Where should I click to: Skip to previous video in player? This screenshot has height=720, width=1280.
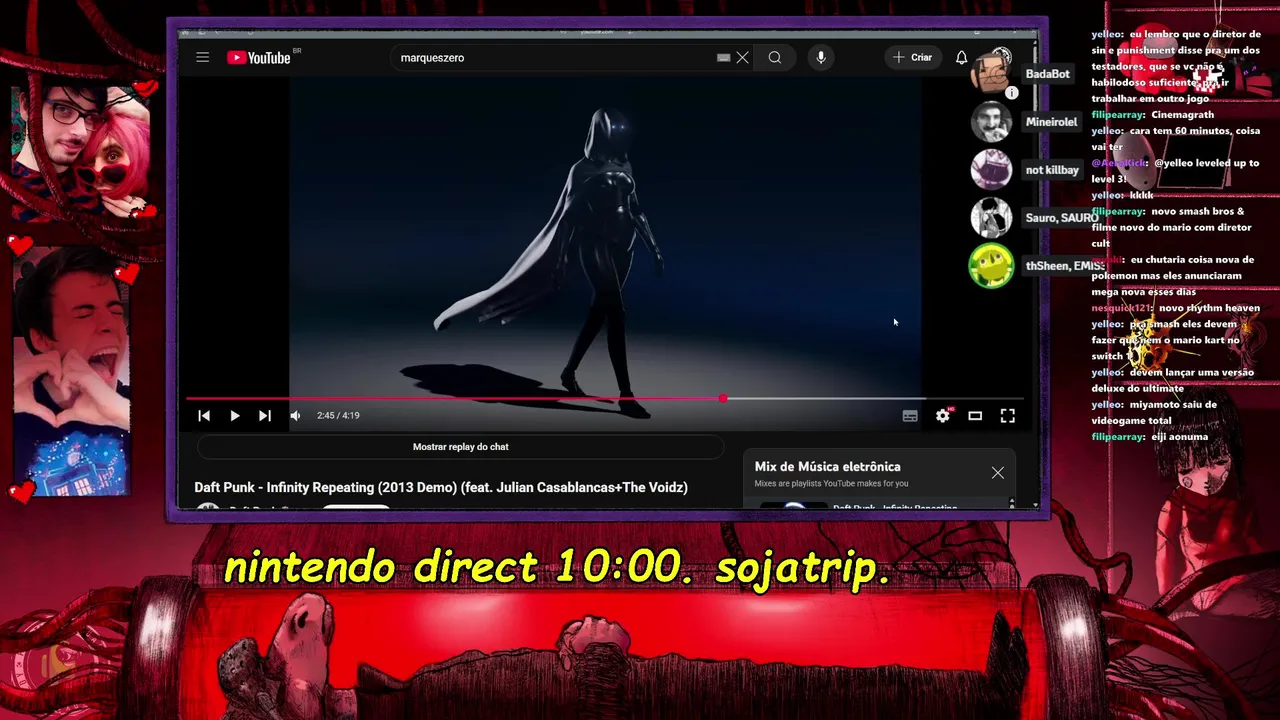(204, 416)
